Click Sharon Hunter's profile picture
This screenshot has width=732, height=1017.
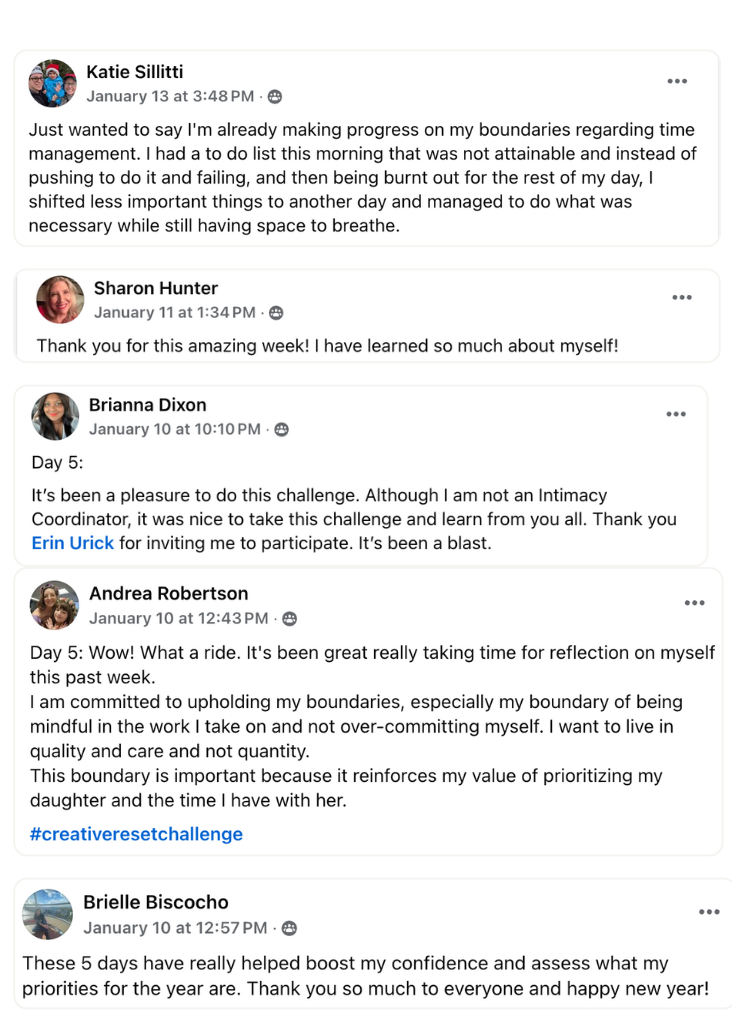coord(60,300)
